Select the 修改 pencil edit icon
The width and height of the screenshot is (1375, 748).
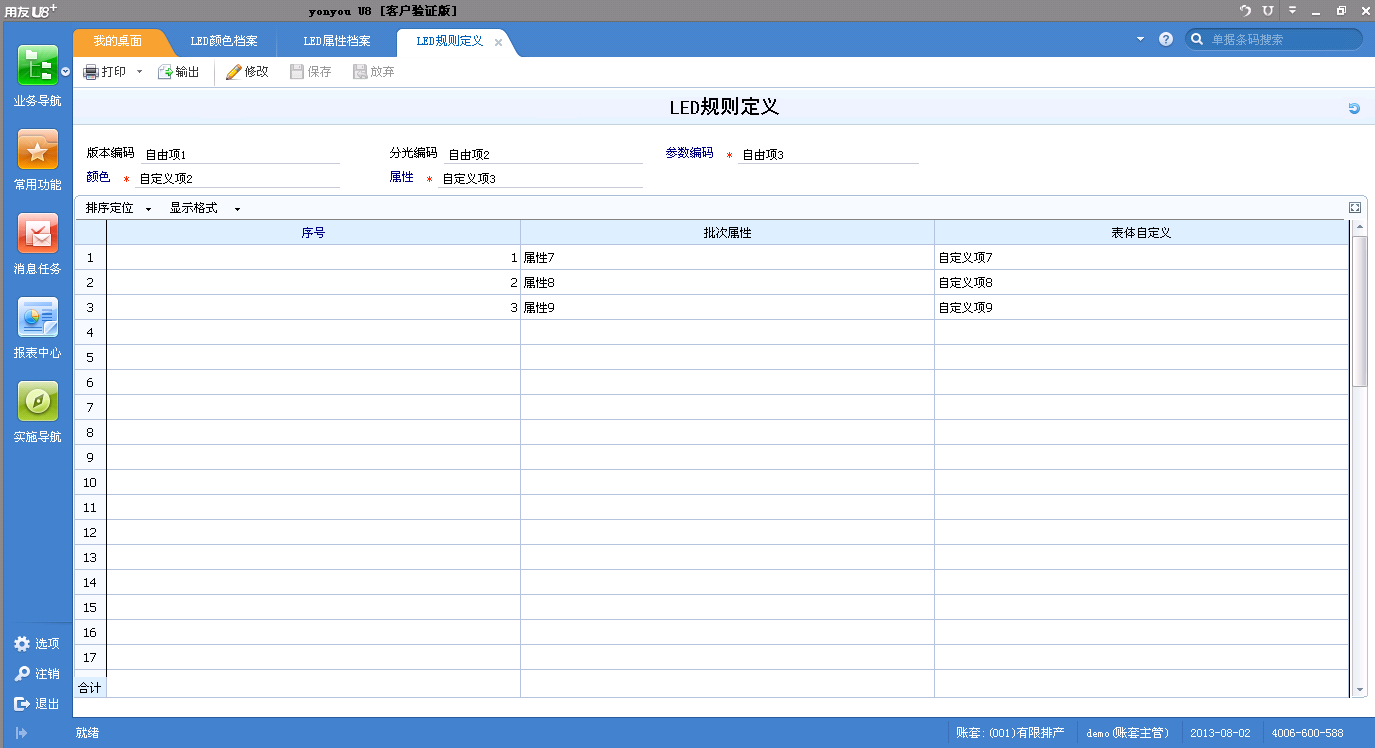point(246,71)
